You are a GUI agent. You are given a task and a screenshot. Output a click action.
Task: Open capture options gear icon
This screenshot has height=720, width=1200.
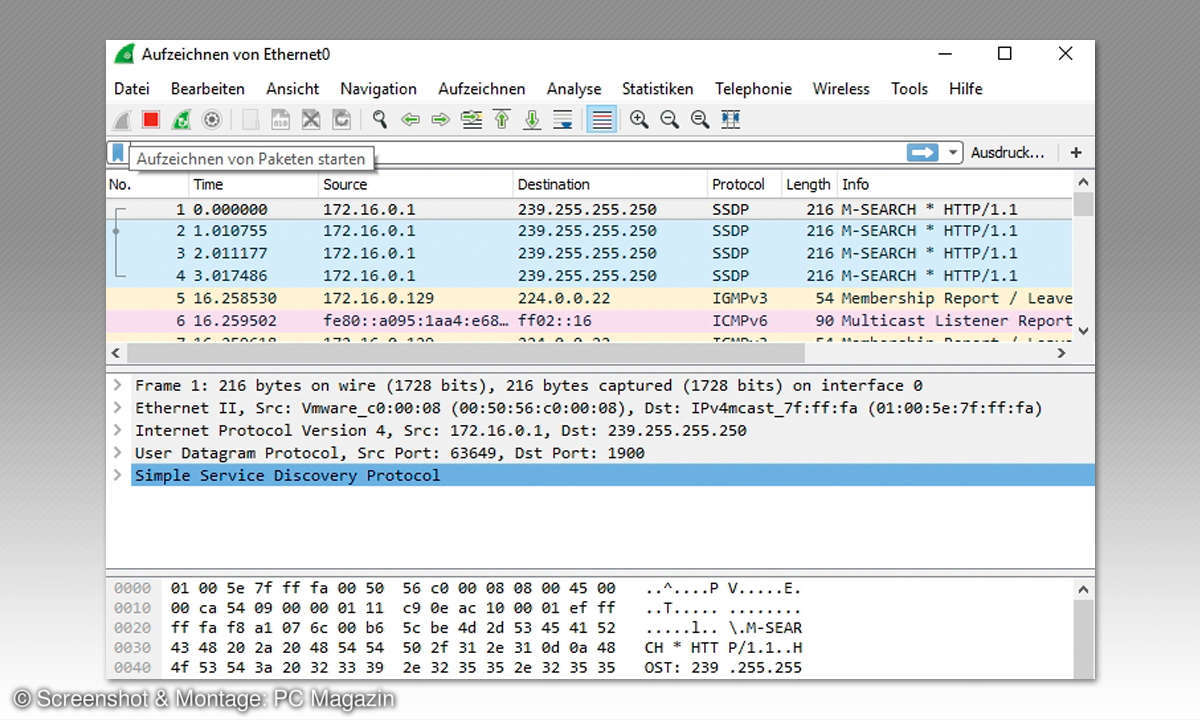coord(211,120)
